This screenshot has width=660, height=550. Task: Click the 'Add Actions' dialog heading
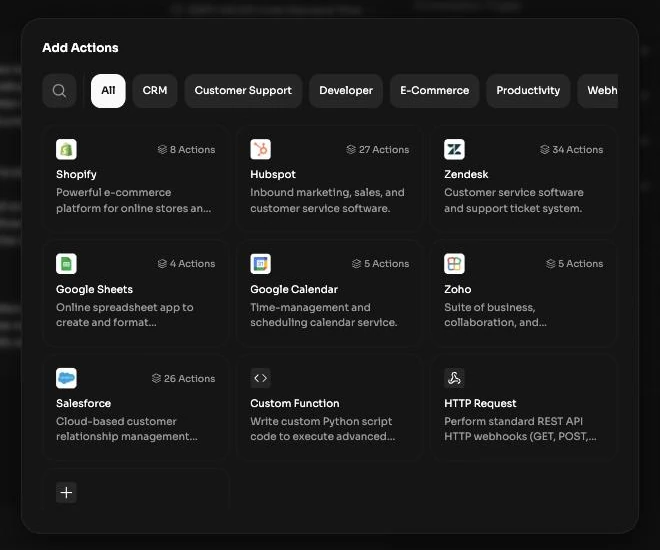80,48
